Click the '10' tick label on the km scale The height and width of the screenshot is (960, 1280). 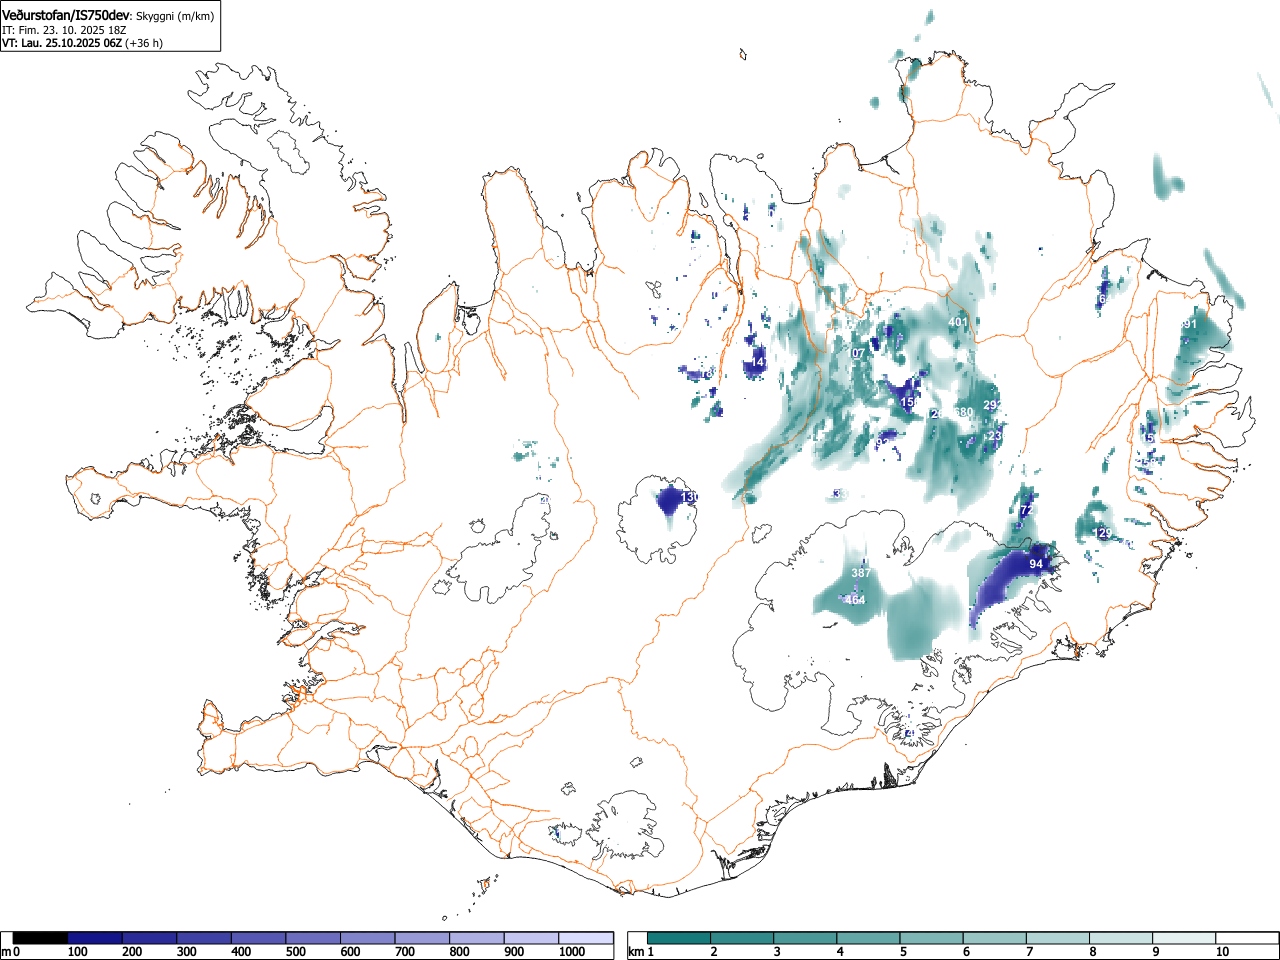coord(1222,952)
